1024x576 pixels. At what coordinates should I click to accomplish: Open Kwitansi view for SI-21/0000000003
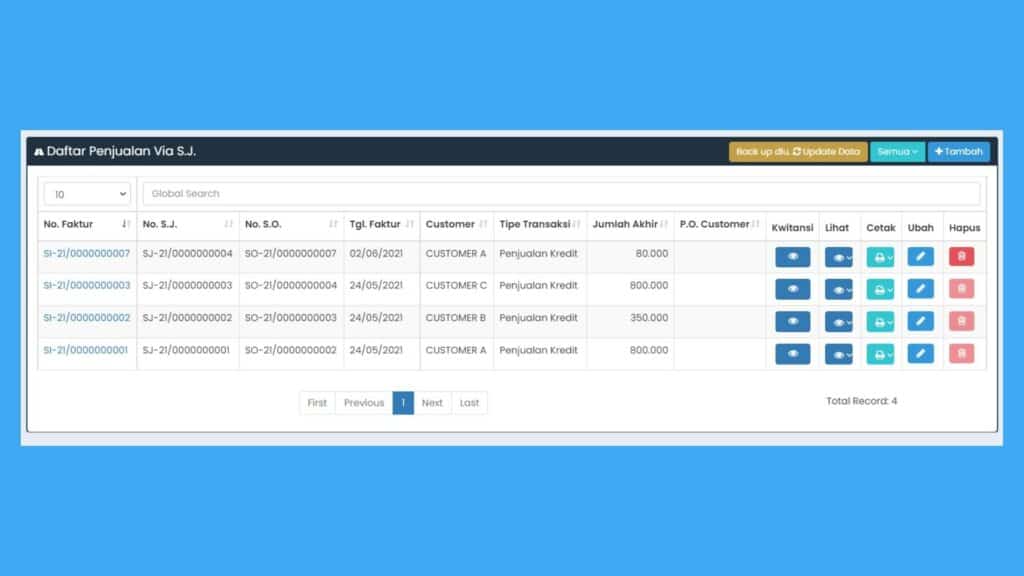792,289
